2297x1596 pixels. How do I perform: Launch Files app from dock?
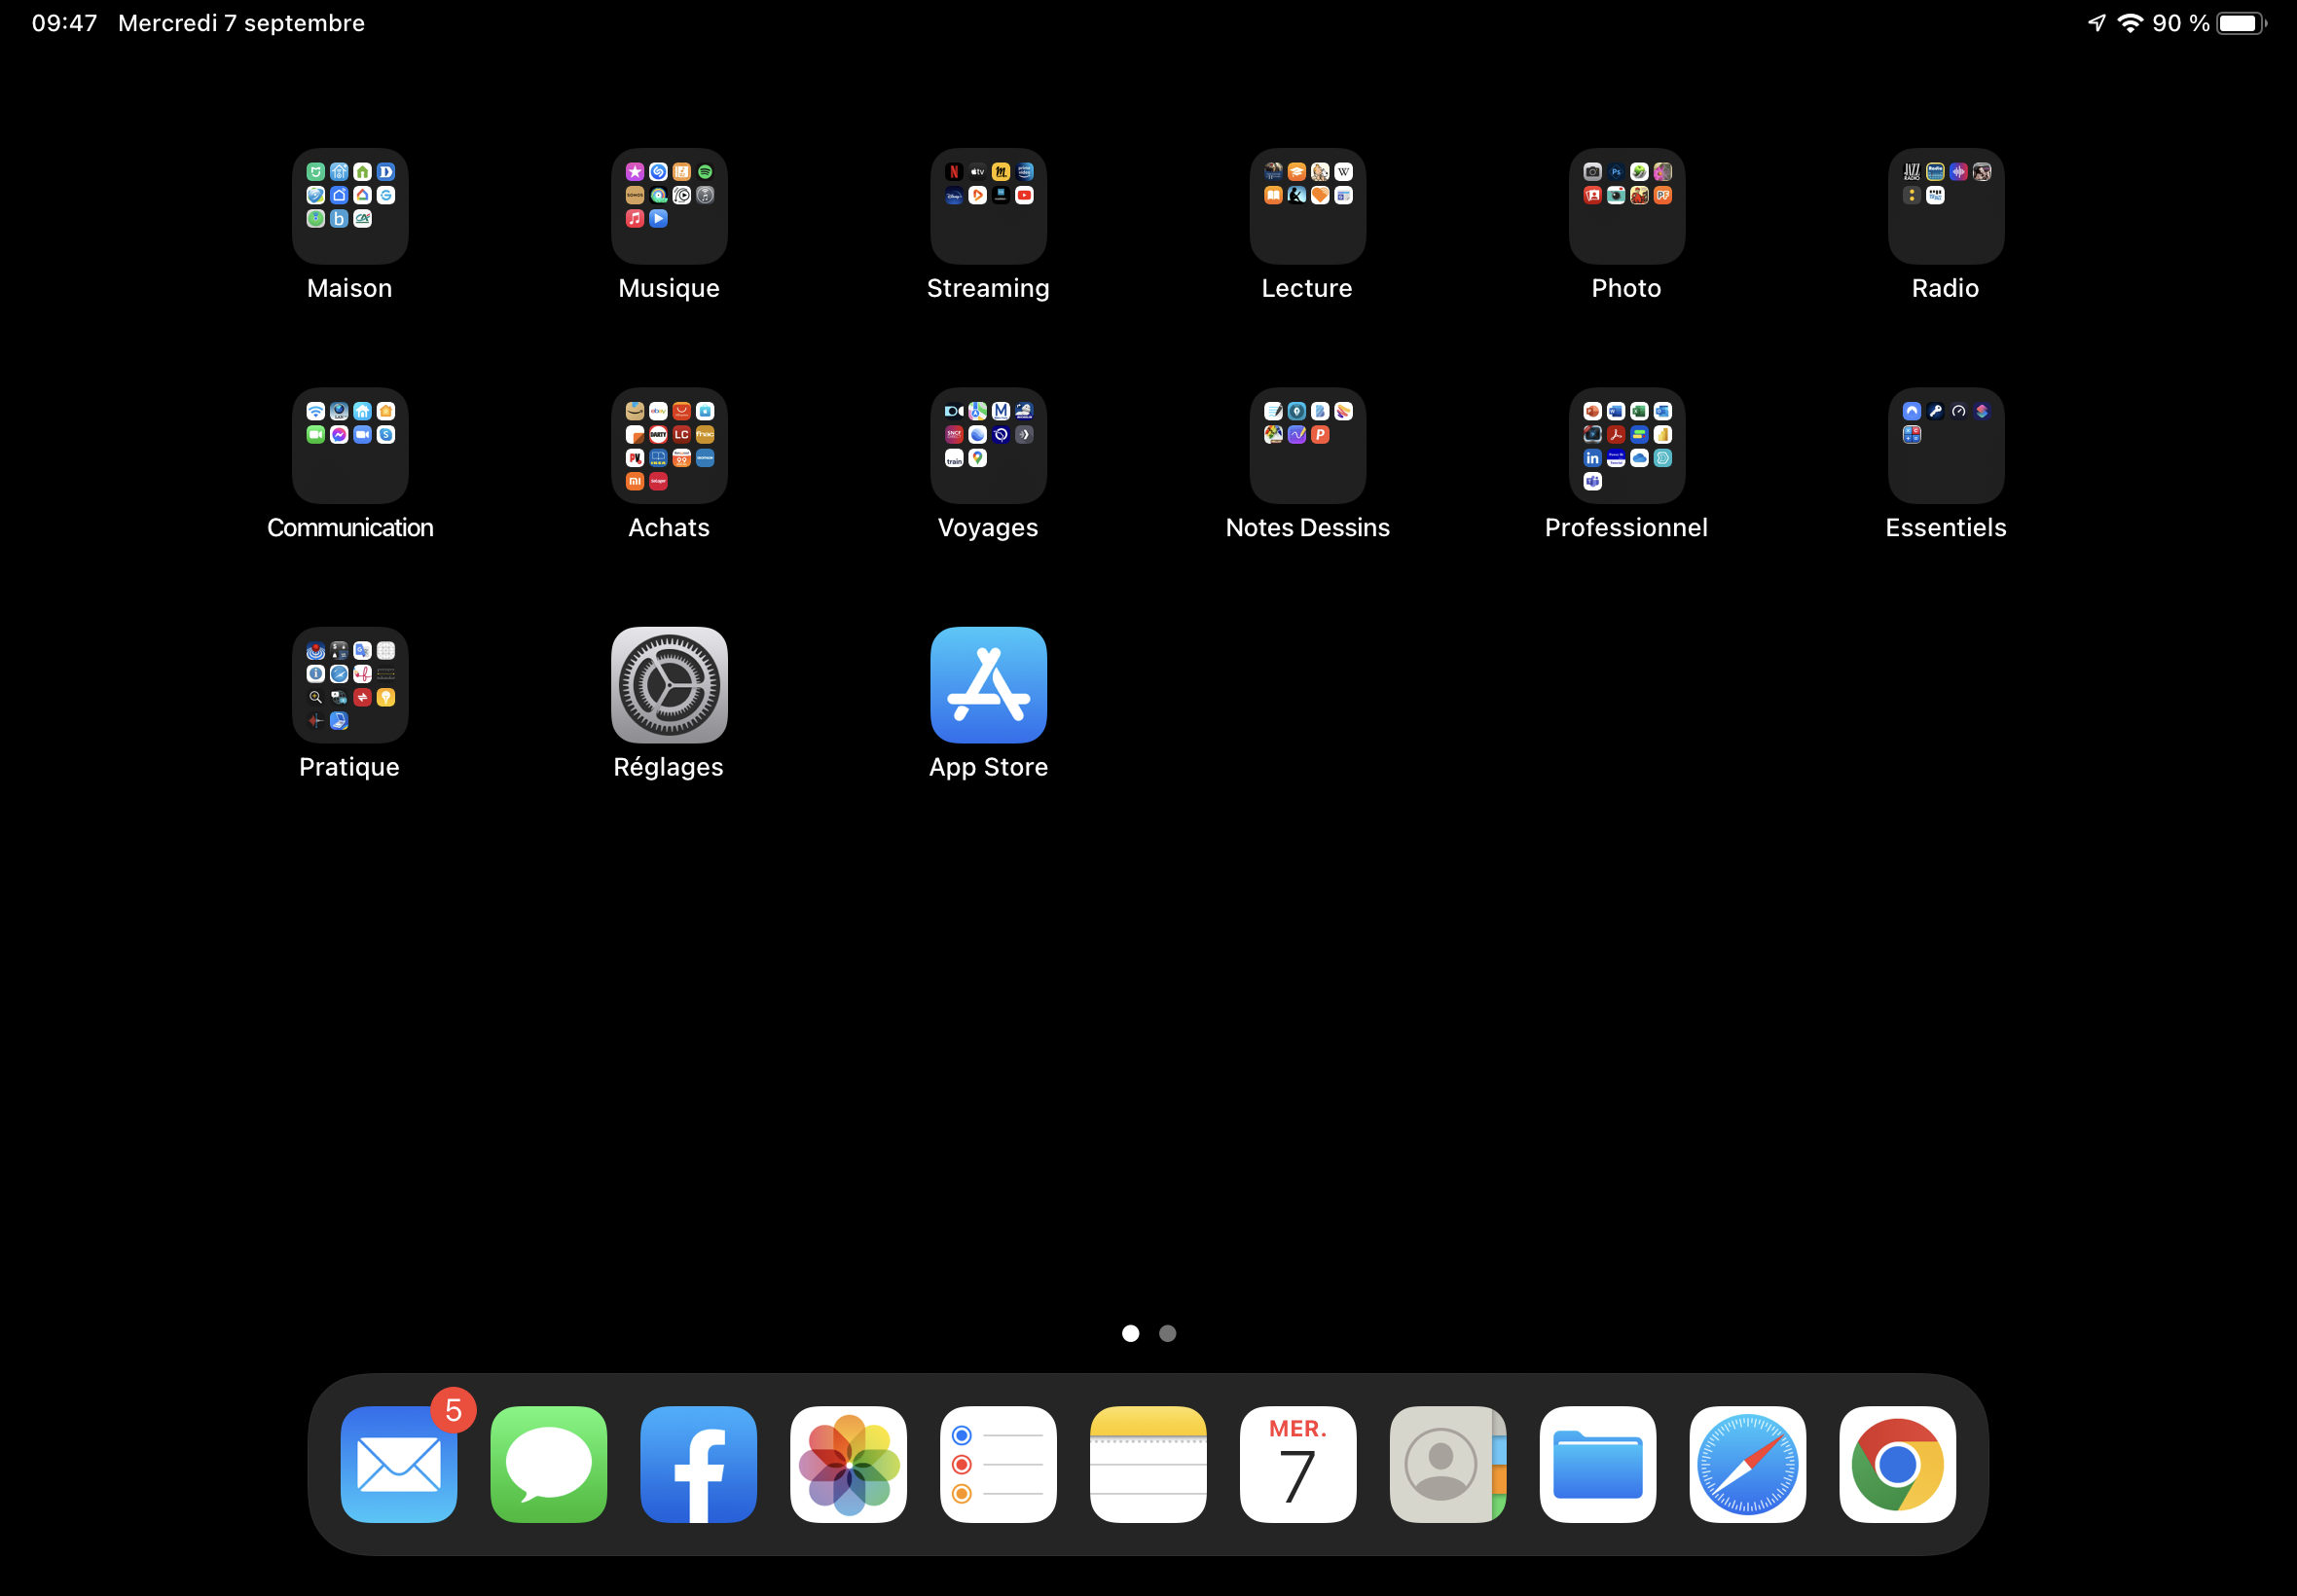click(1597, 1464)
